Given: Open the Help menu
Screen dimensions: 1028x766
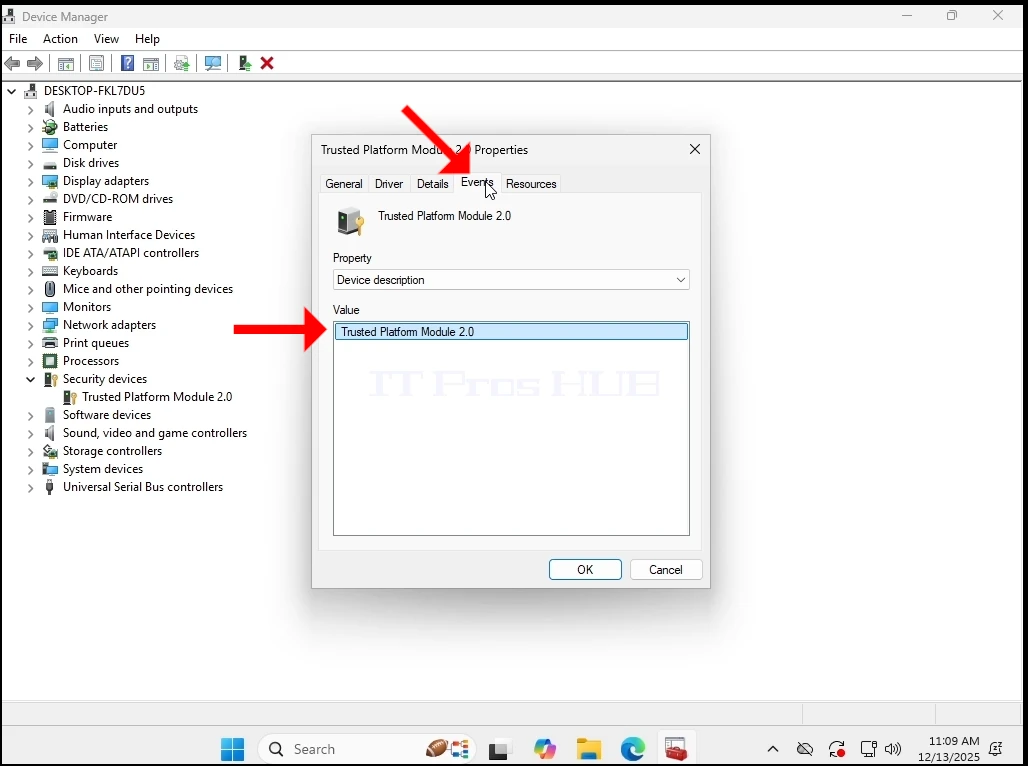Looking at the screenshot, I should (x=148, y=39).
